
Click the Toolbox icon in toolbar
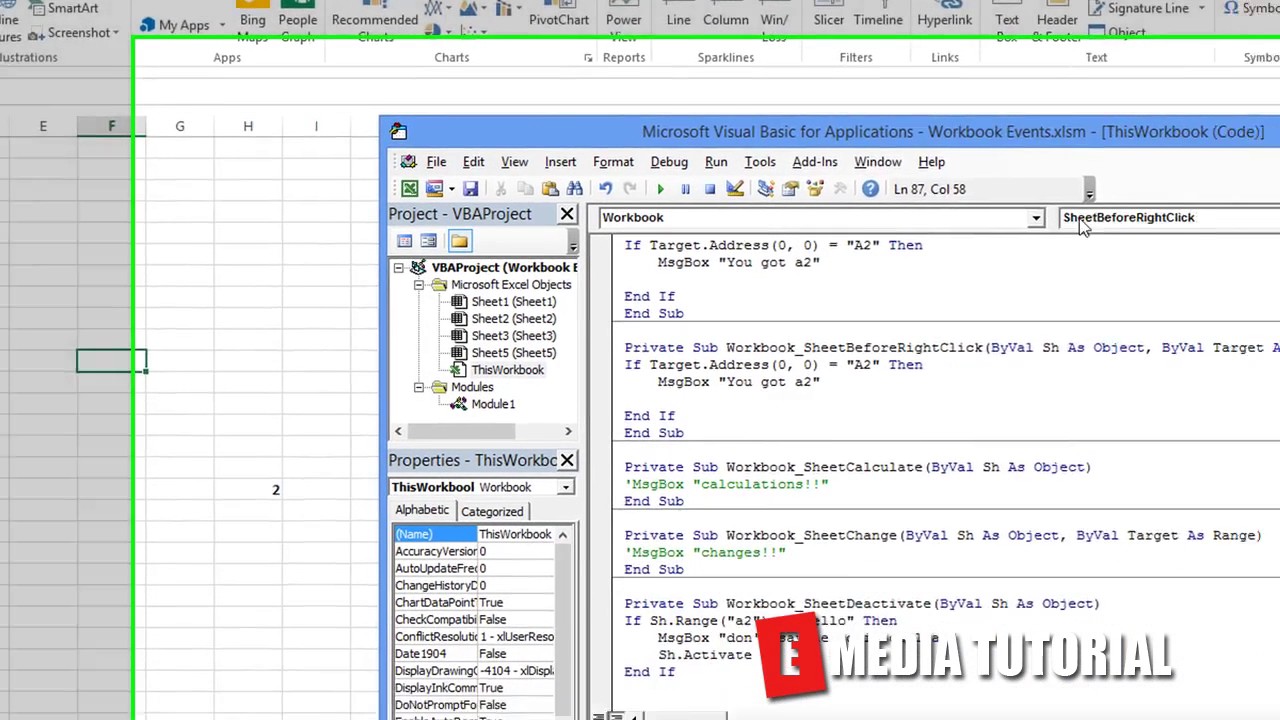(840, 189)
